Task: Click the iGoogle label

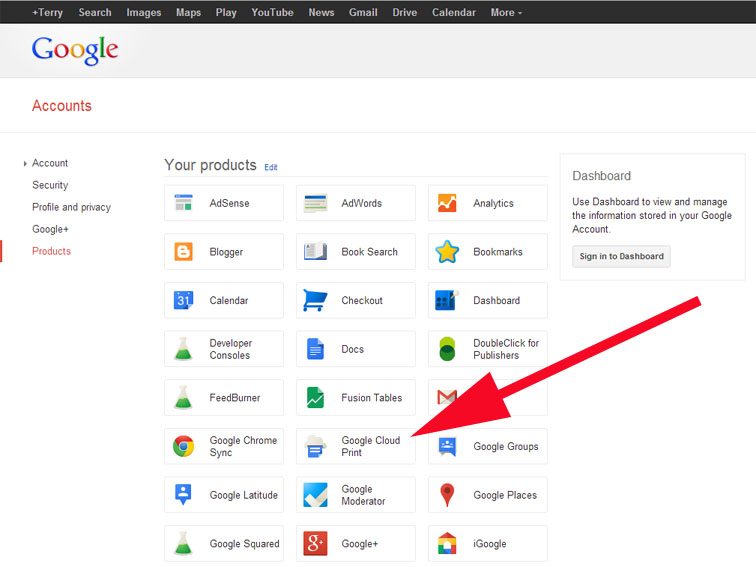Action: pyautogui.click(x=490, y=544)
